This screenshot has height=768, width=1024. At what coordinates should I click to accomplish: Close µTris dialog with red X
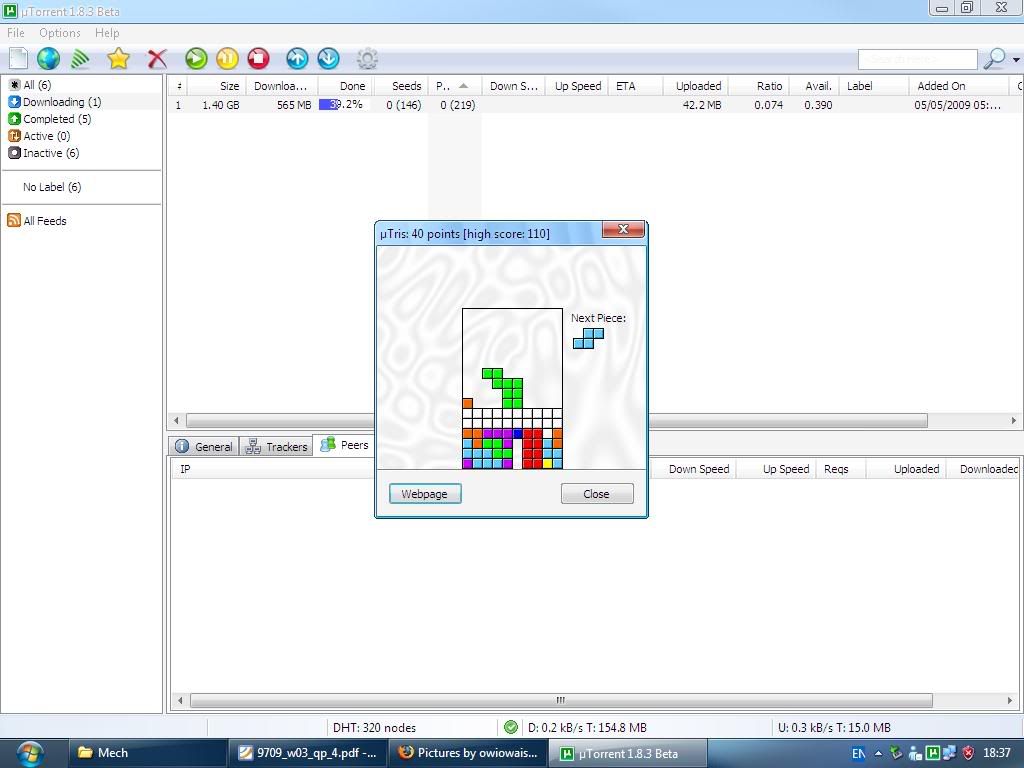click(623, 229)
